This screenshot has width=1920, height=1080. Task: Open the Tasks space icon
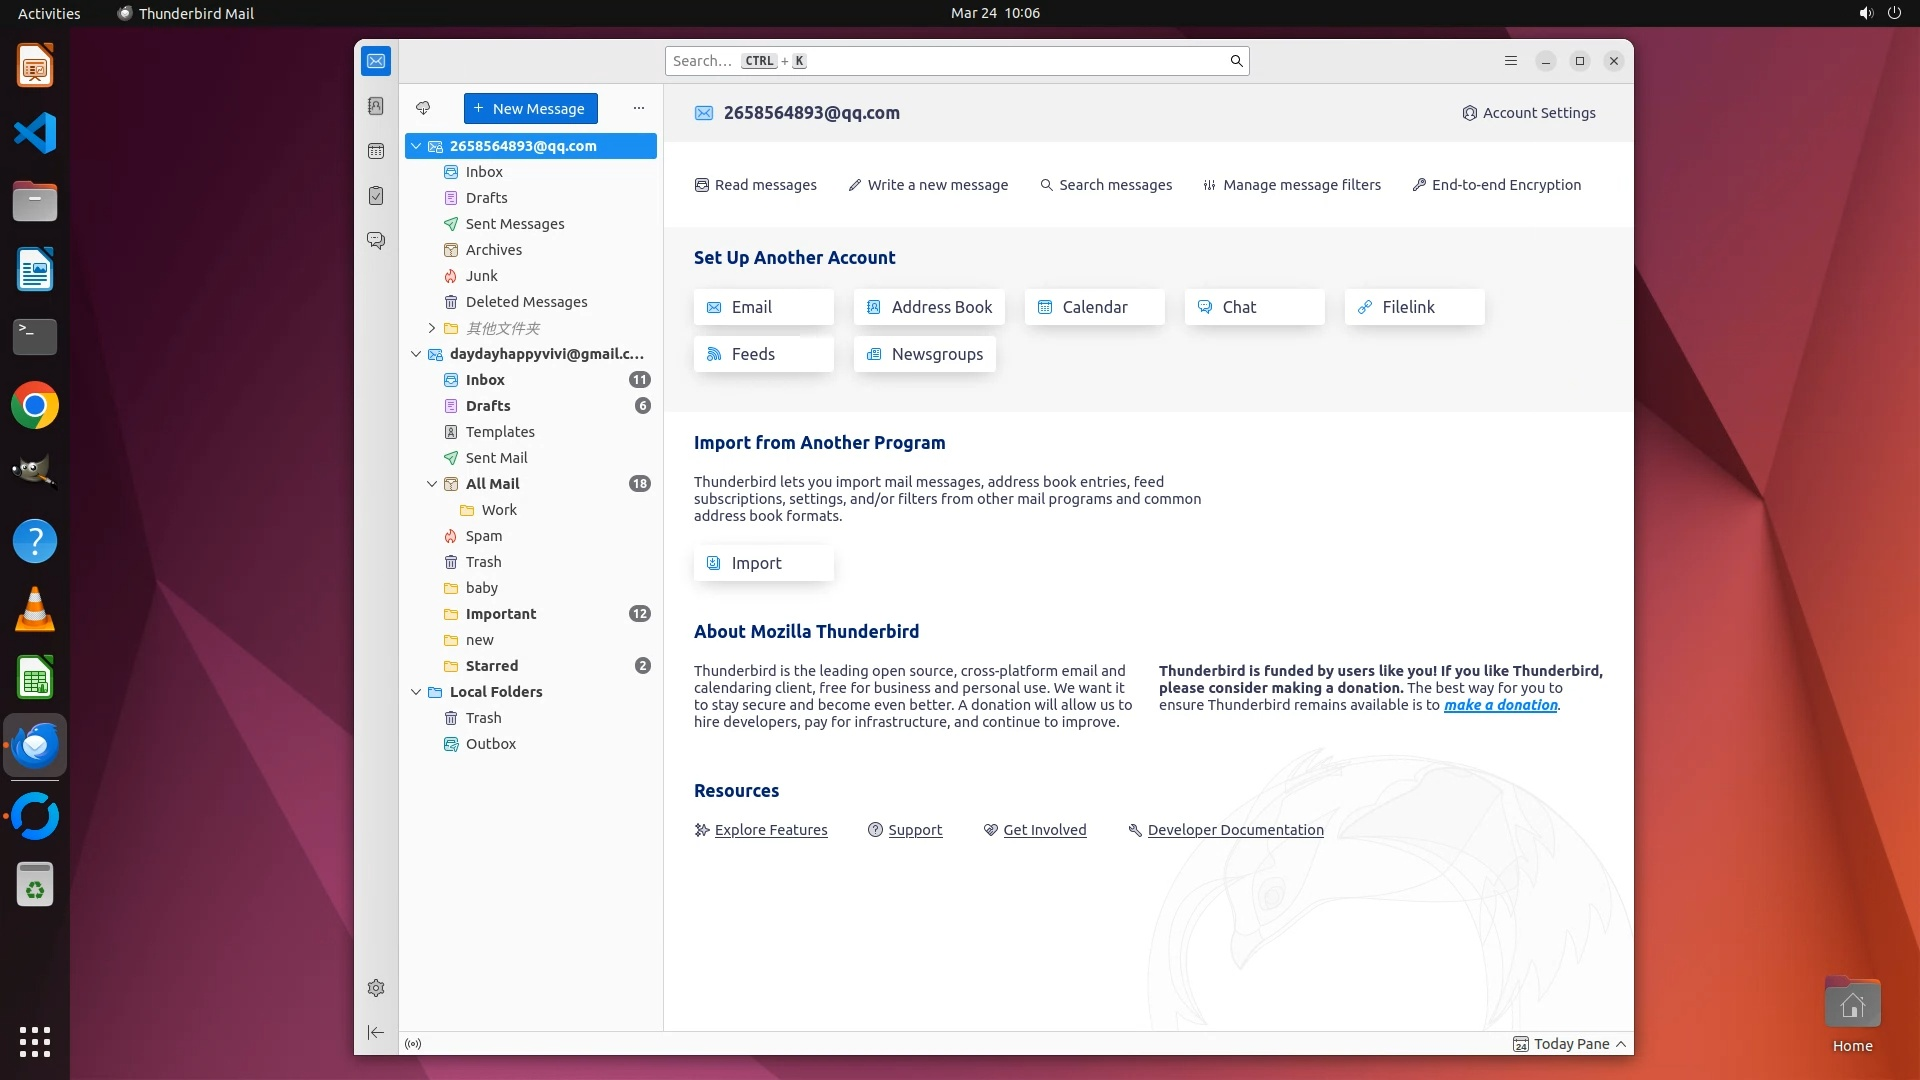click(x=376, y=196)
